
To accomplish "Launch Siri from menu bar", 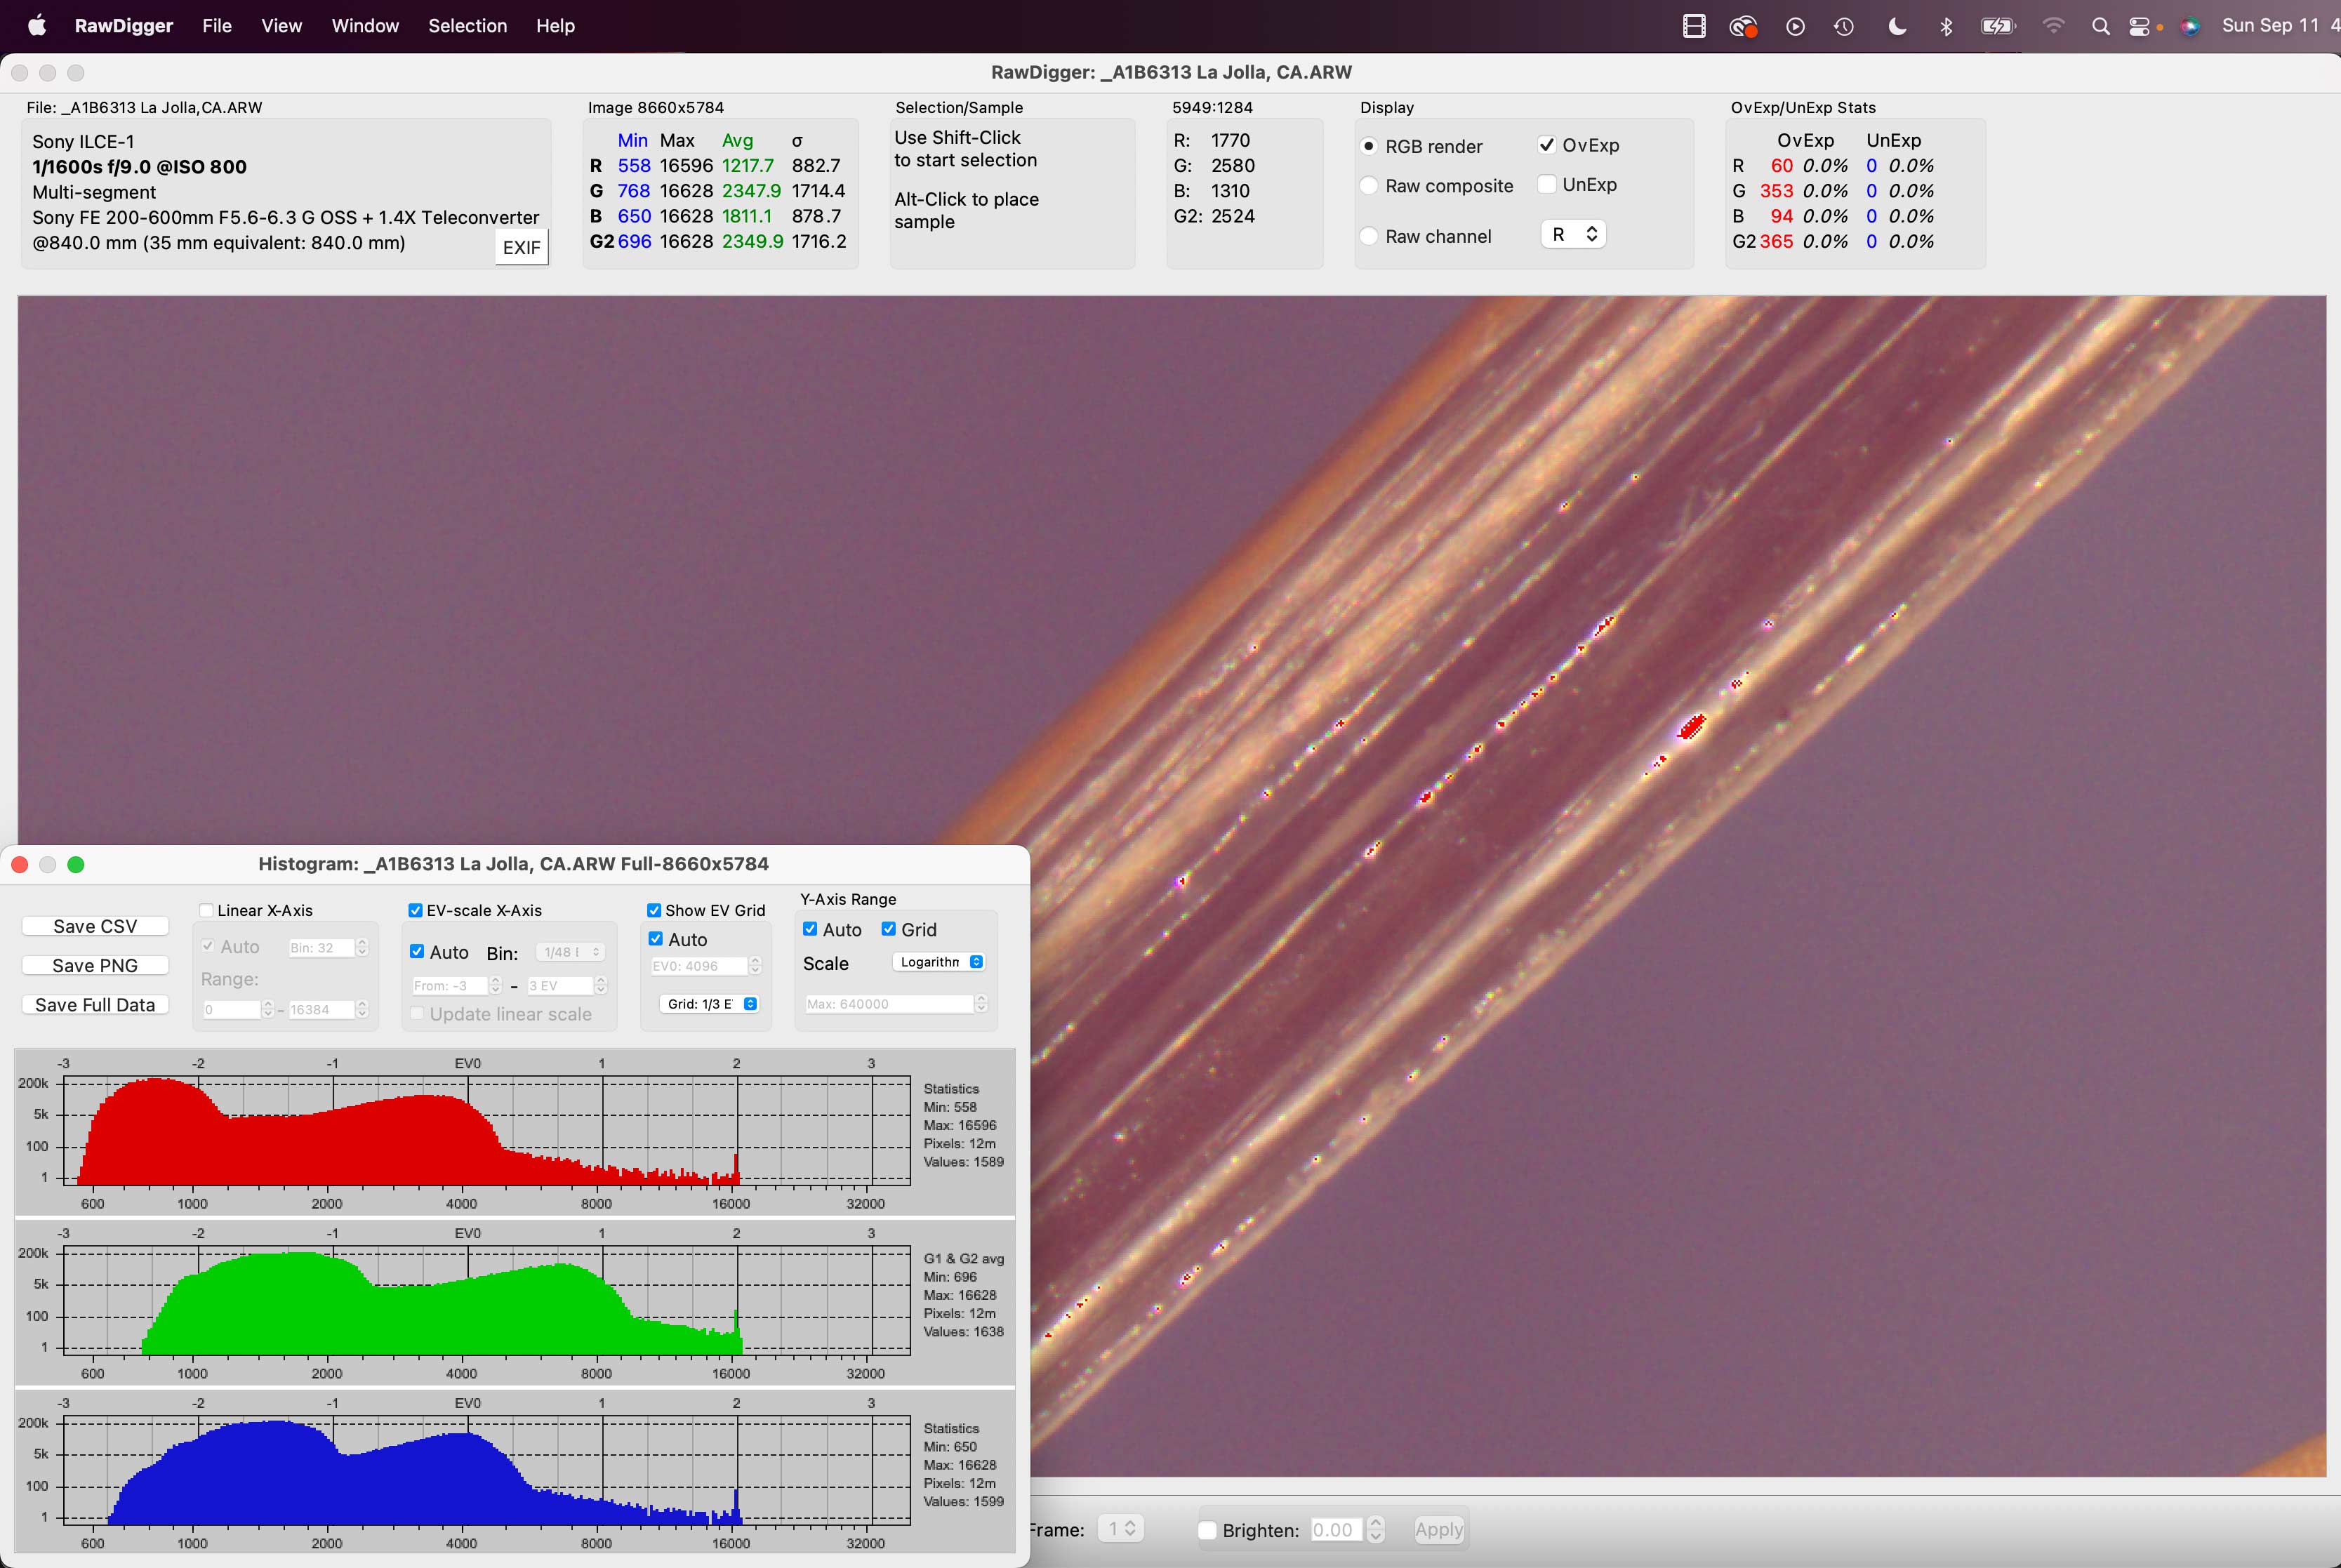I will pos(2190,27).
